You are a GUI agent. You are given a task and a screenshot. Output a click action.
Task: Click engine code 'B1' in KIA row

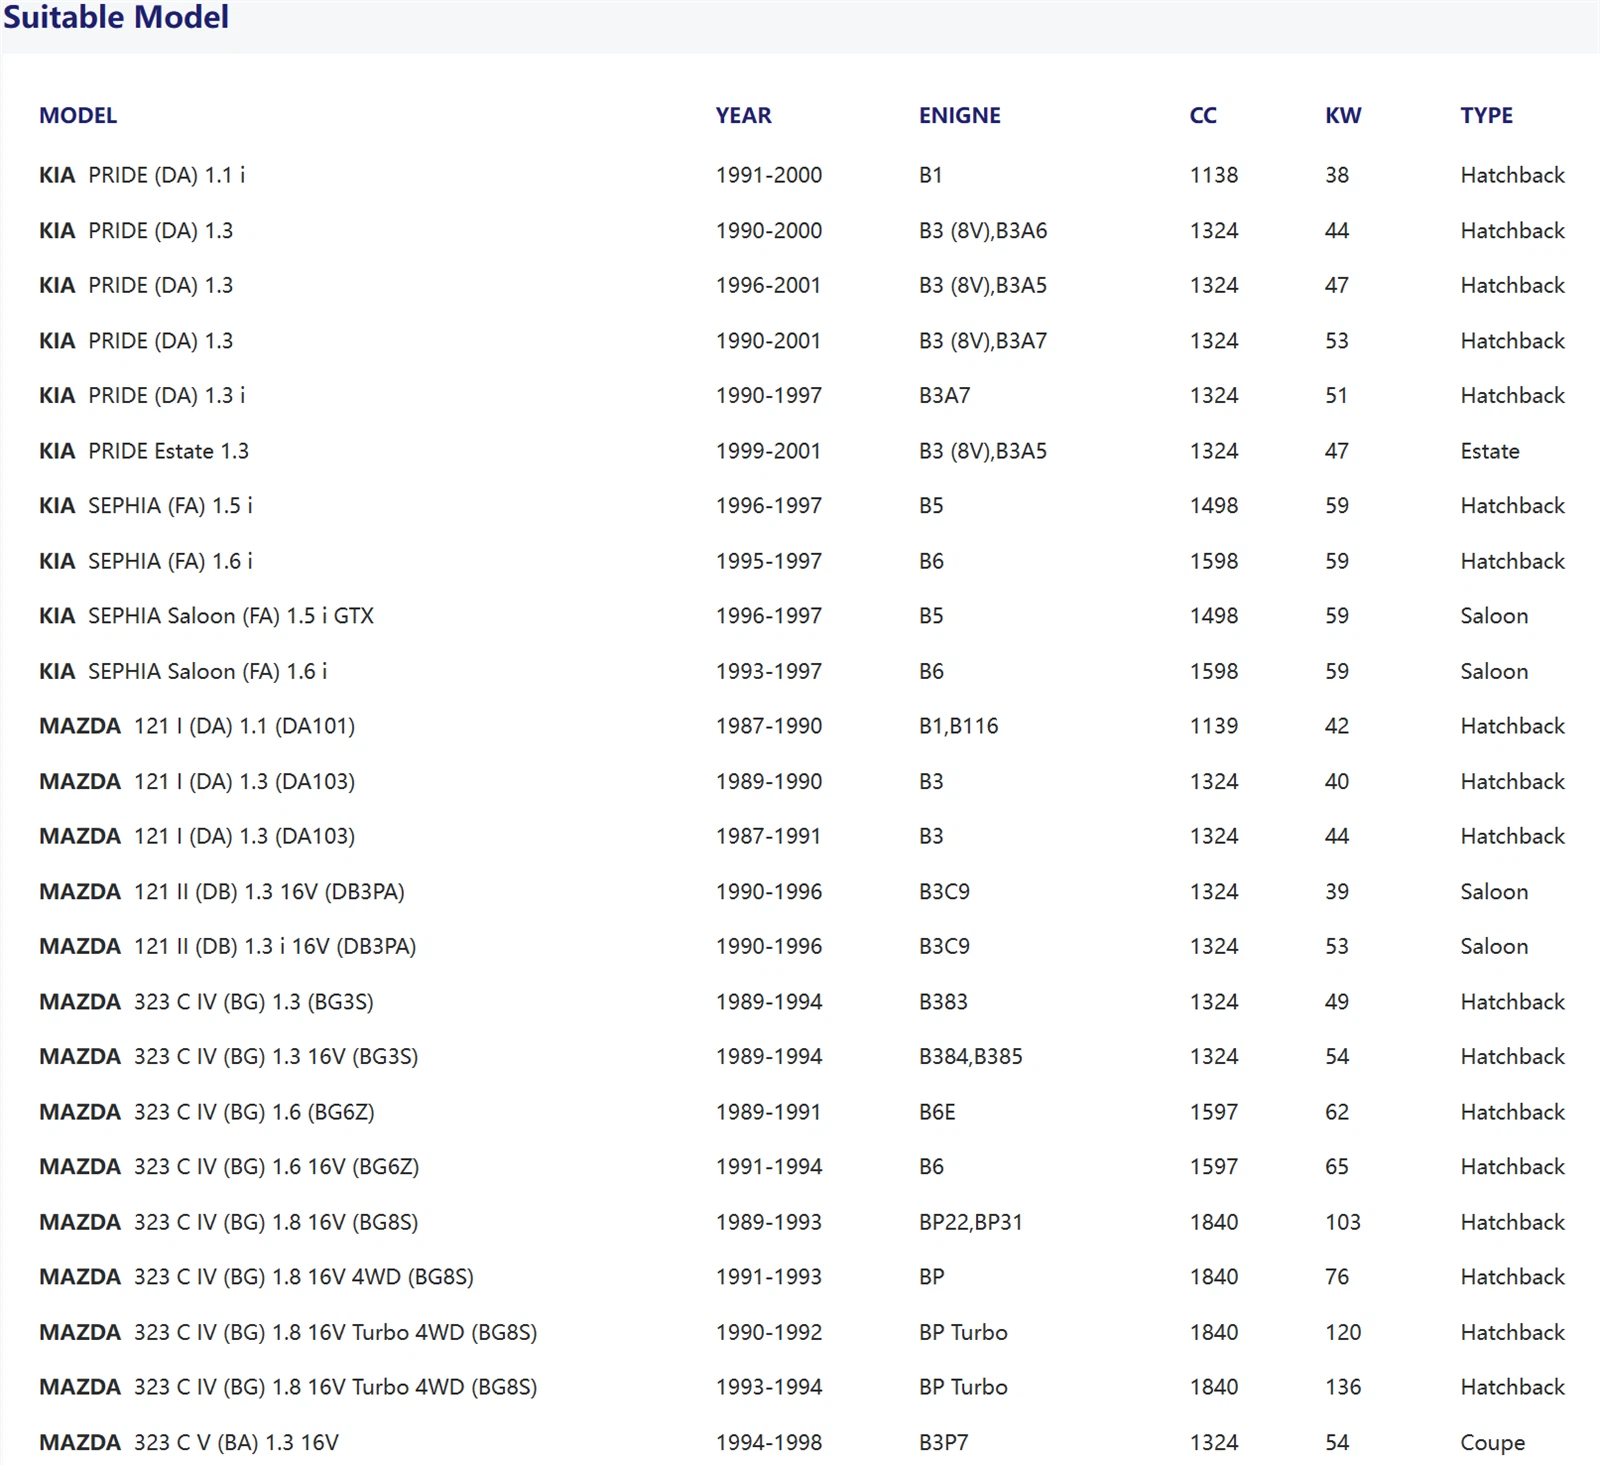(x=930, y=175)
